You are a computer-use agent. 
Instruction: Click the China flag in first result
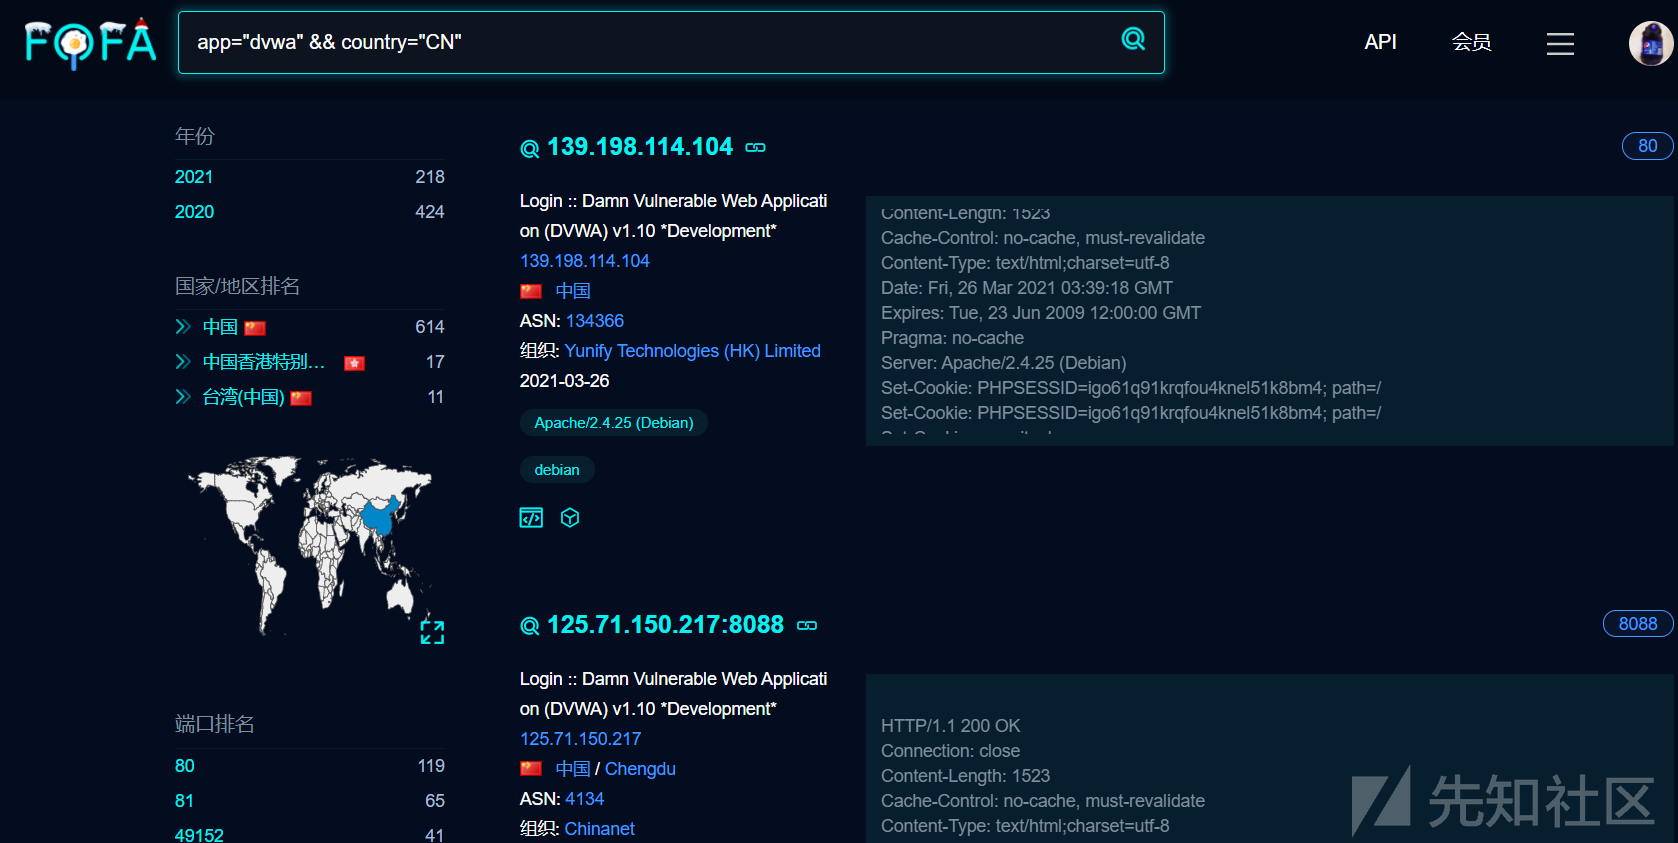coord(531,291)
